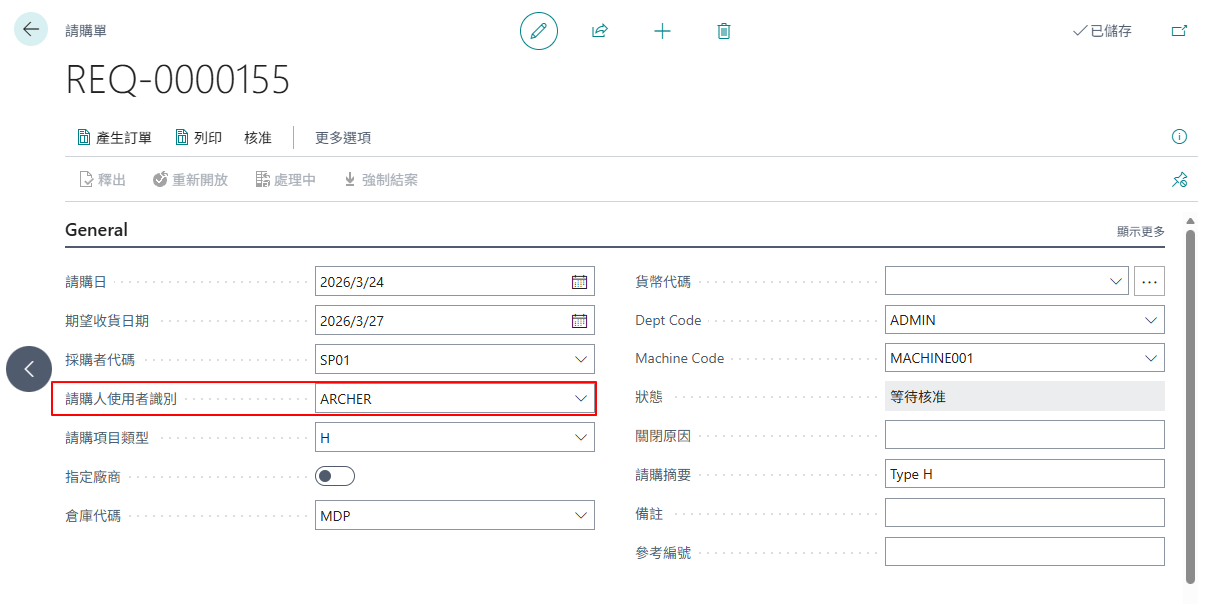This screenshot has width=1210, height=604.
Task: Select 列印 in the action bar
Action: pos(198,137)
